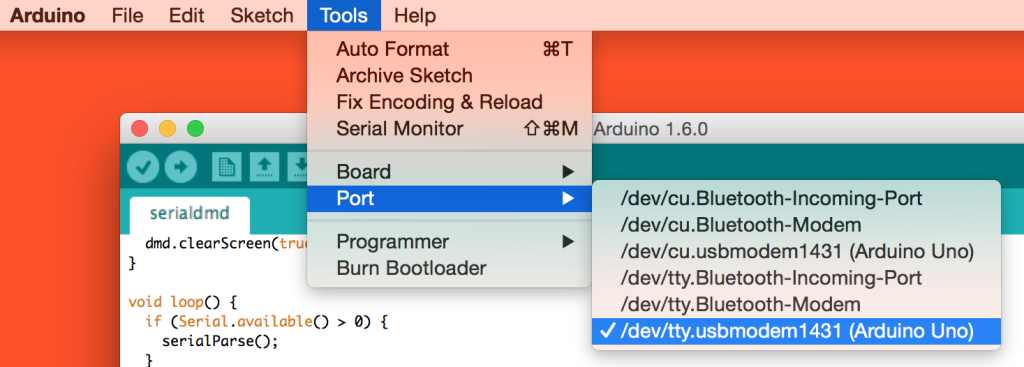Select Auto Format menu entry
The width and height of the screenshot is (1024, 367).
click(x=449, y=49)
